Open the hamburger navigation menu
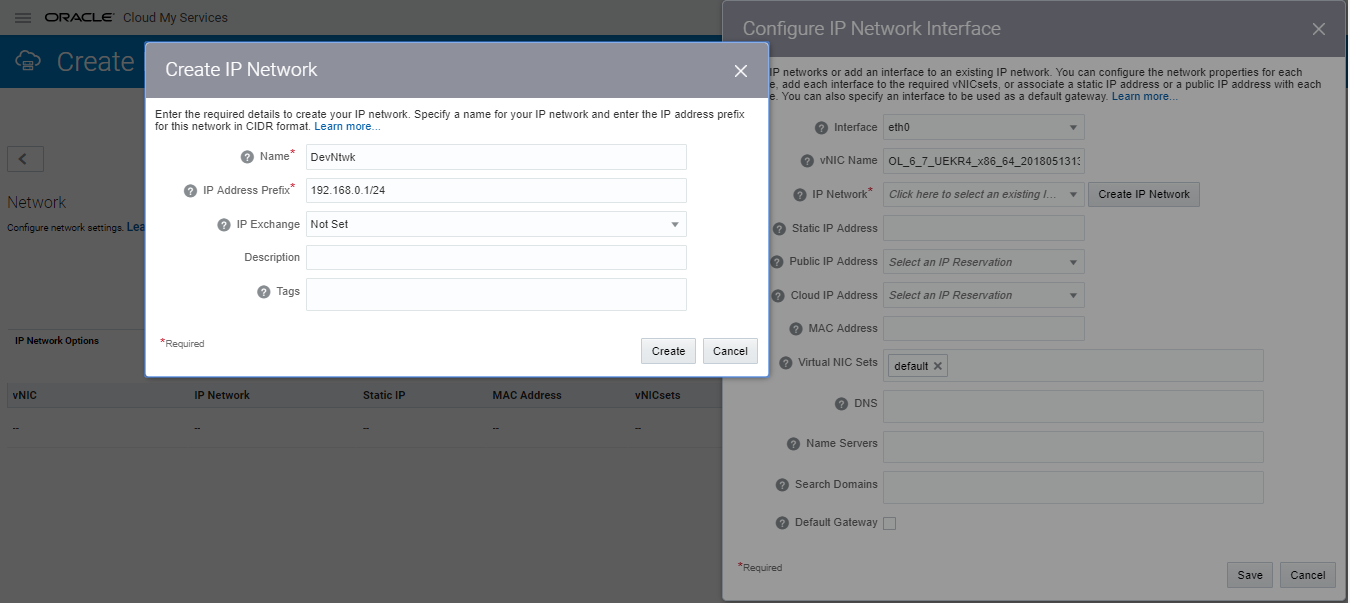 [22, 16]
